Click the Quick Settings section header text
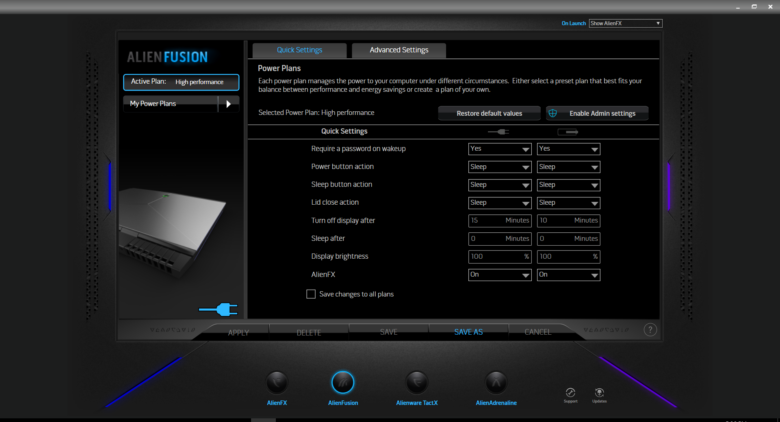 pos(344,131)
